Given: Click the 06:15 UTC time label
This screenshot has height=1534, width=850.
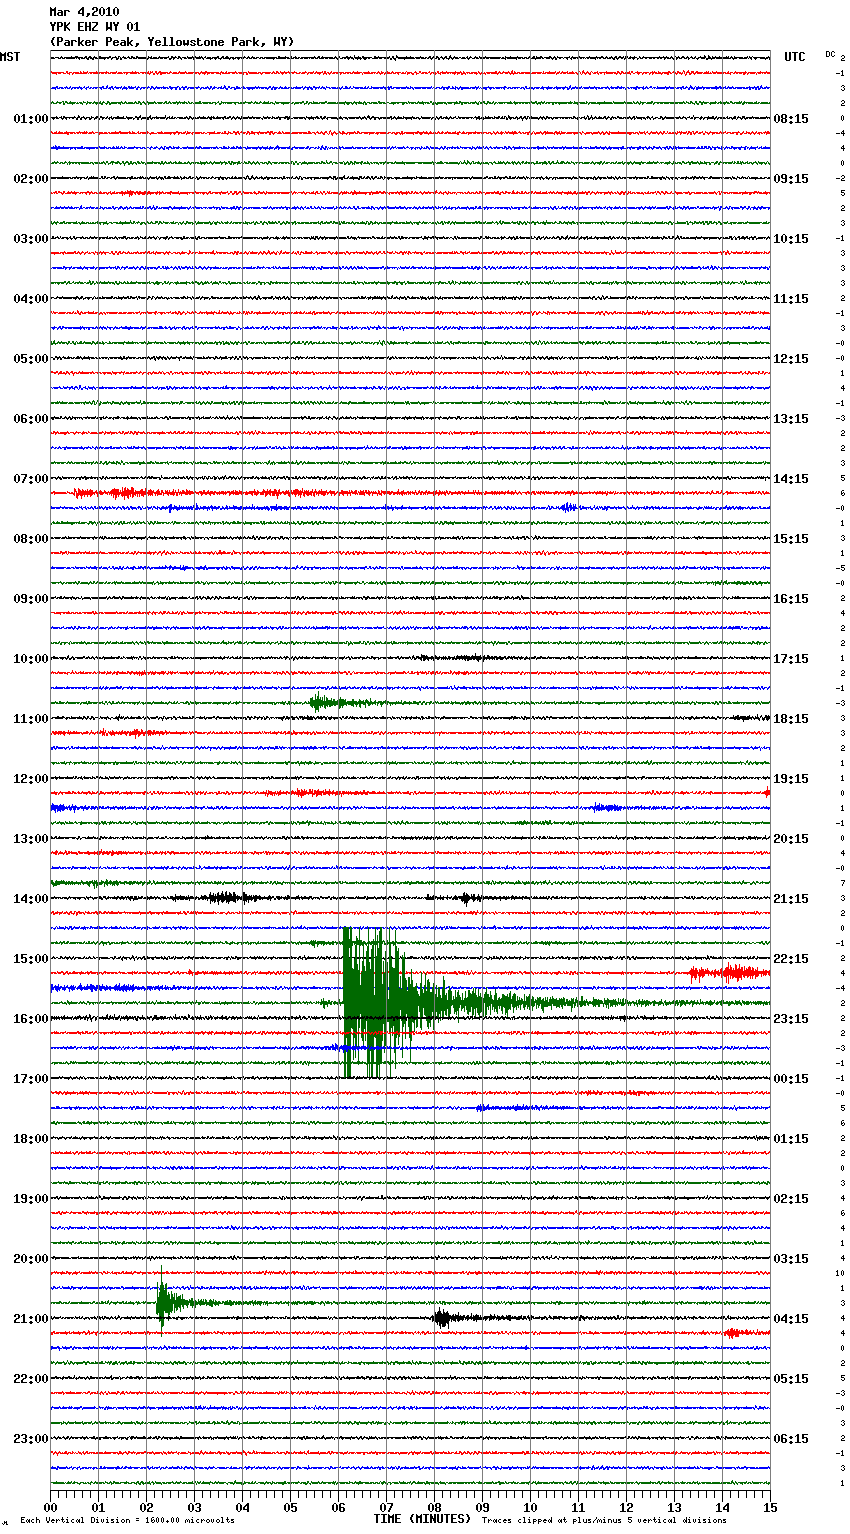Looking at the screenshot, I should (791, 1439).
